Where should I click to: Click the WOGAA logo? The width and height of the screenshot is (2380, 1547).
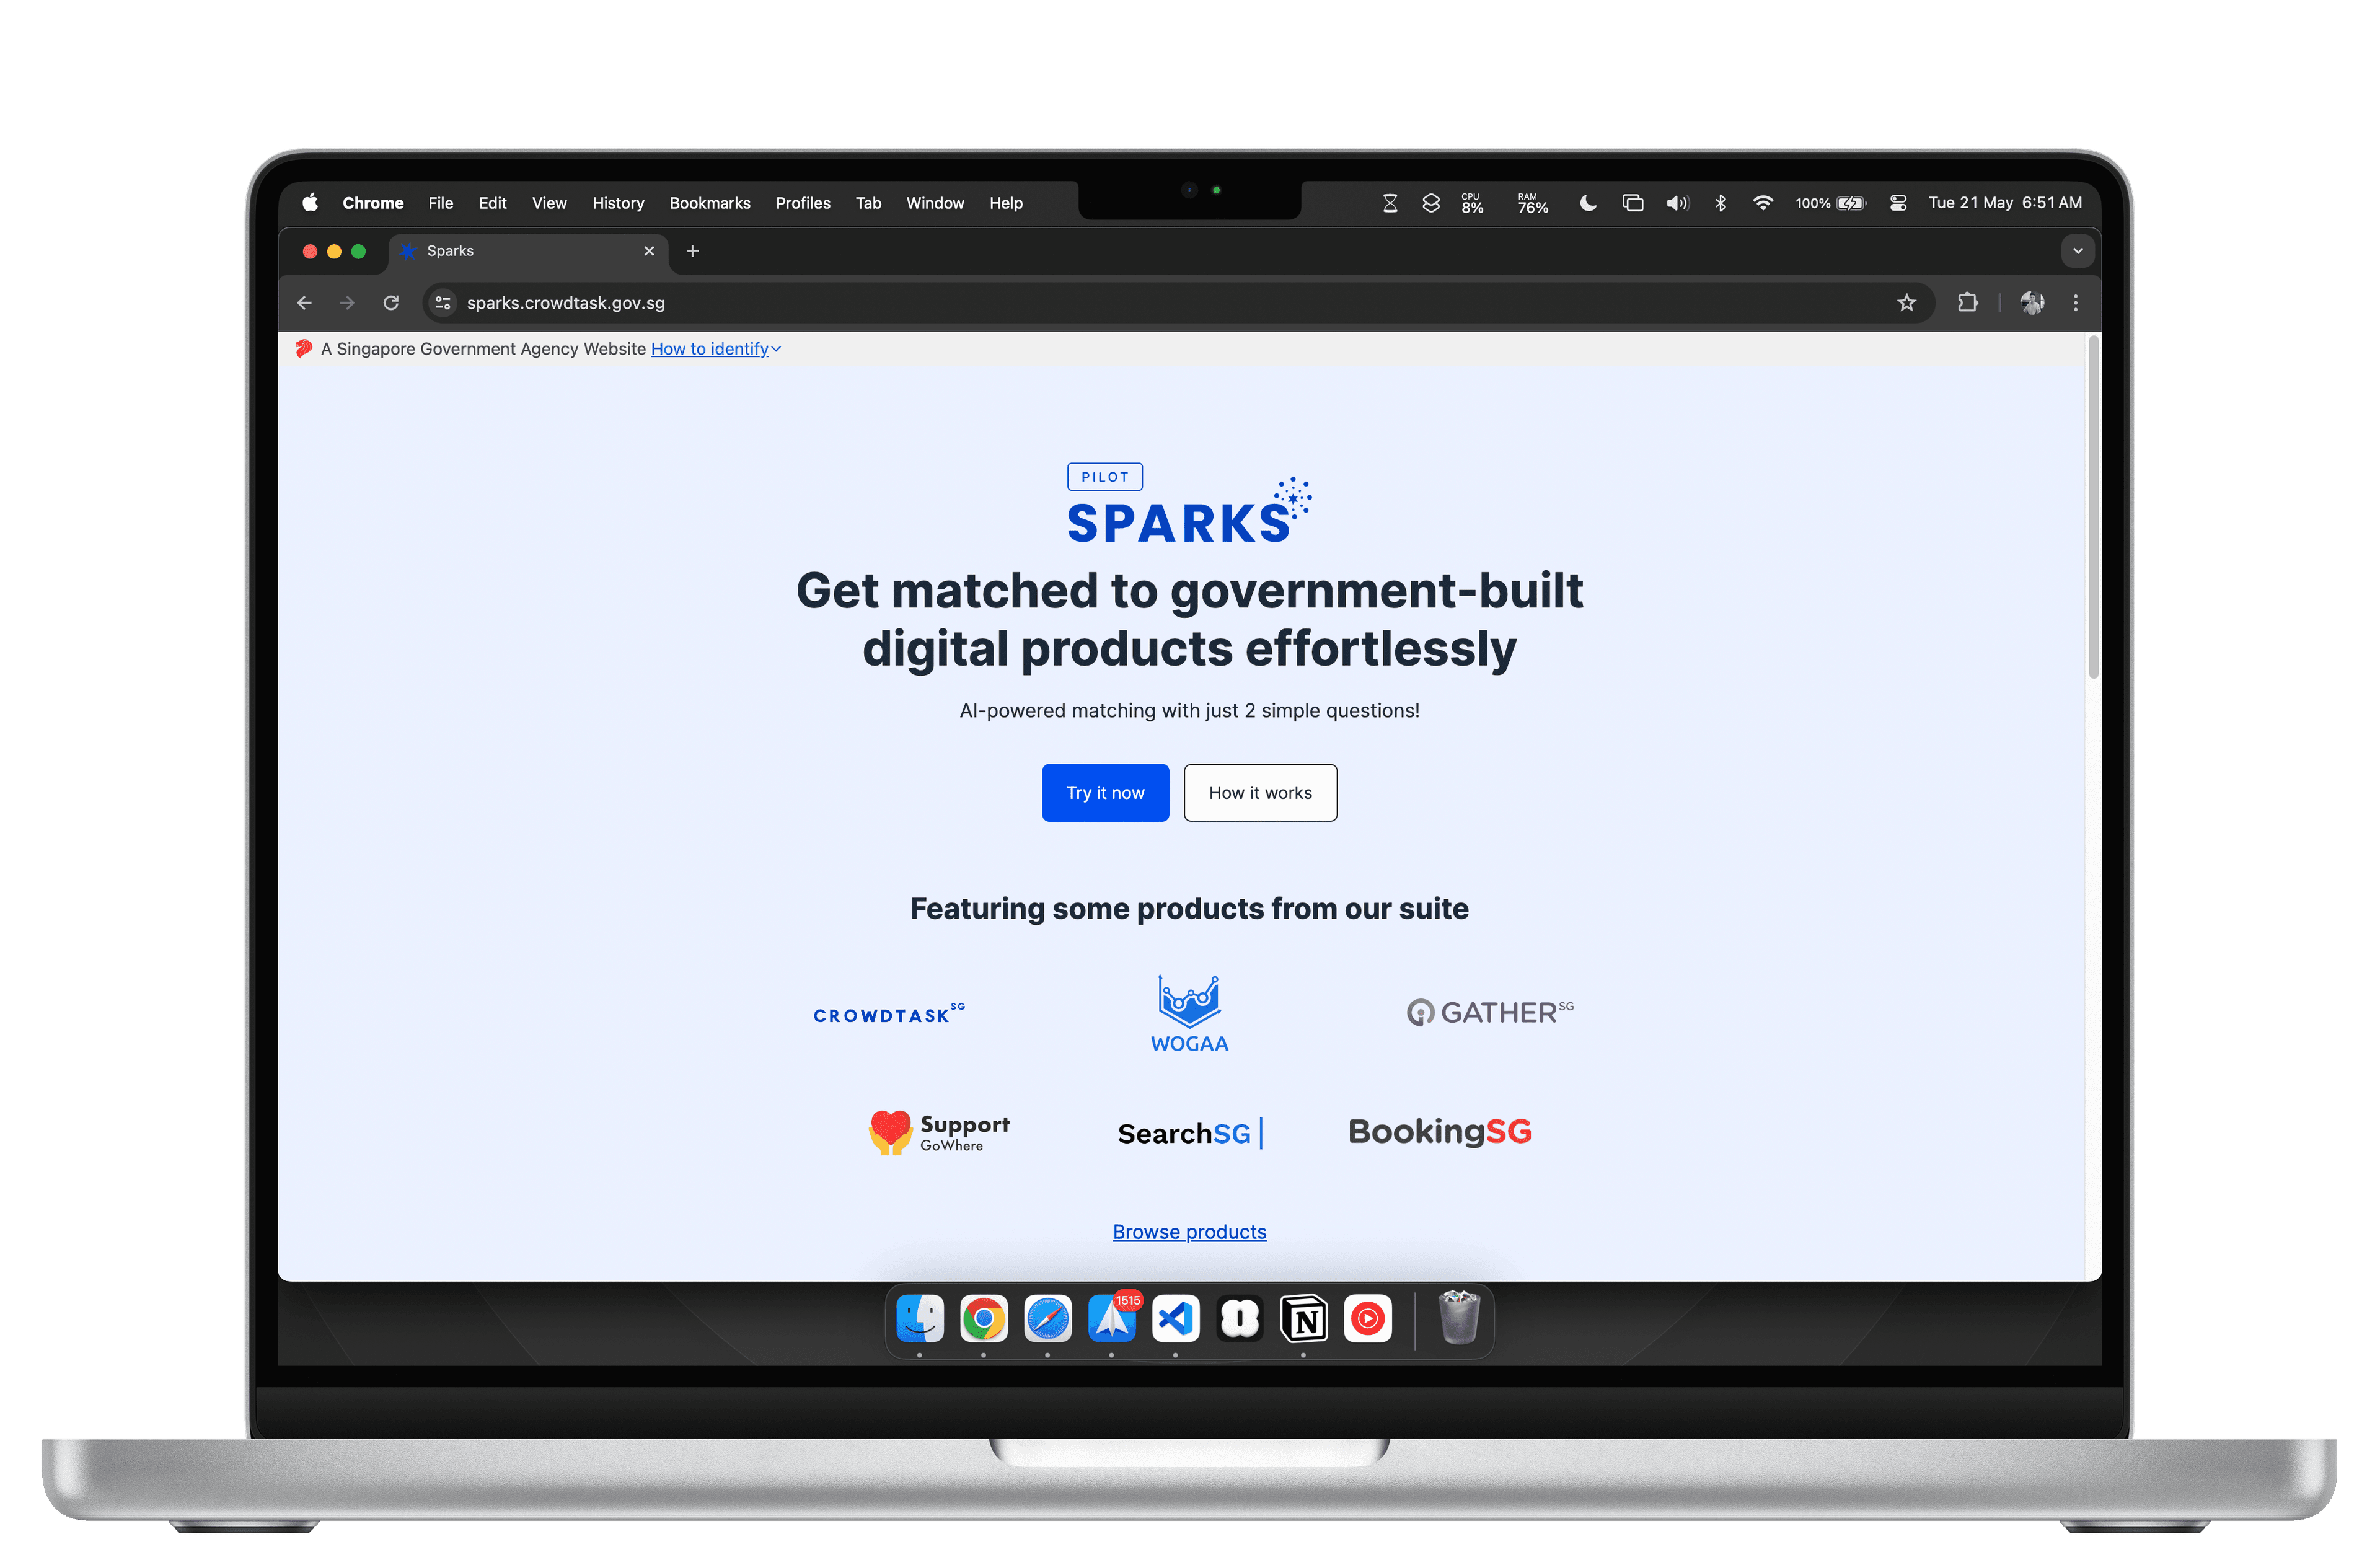click(x=1189, y=1014)
